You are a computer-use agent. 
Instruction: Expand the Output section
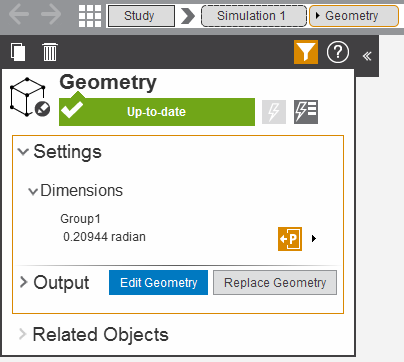(23, 282)
